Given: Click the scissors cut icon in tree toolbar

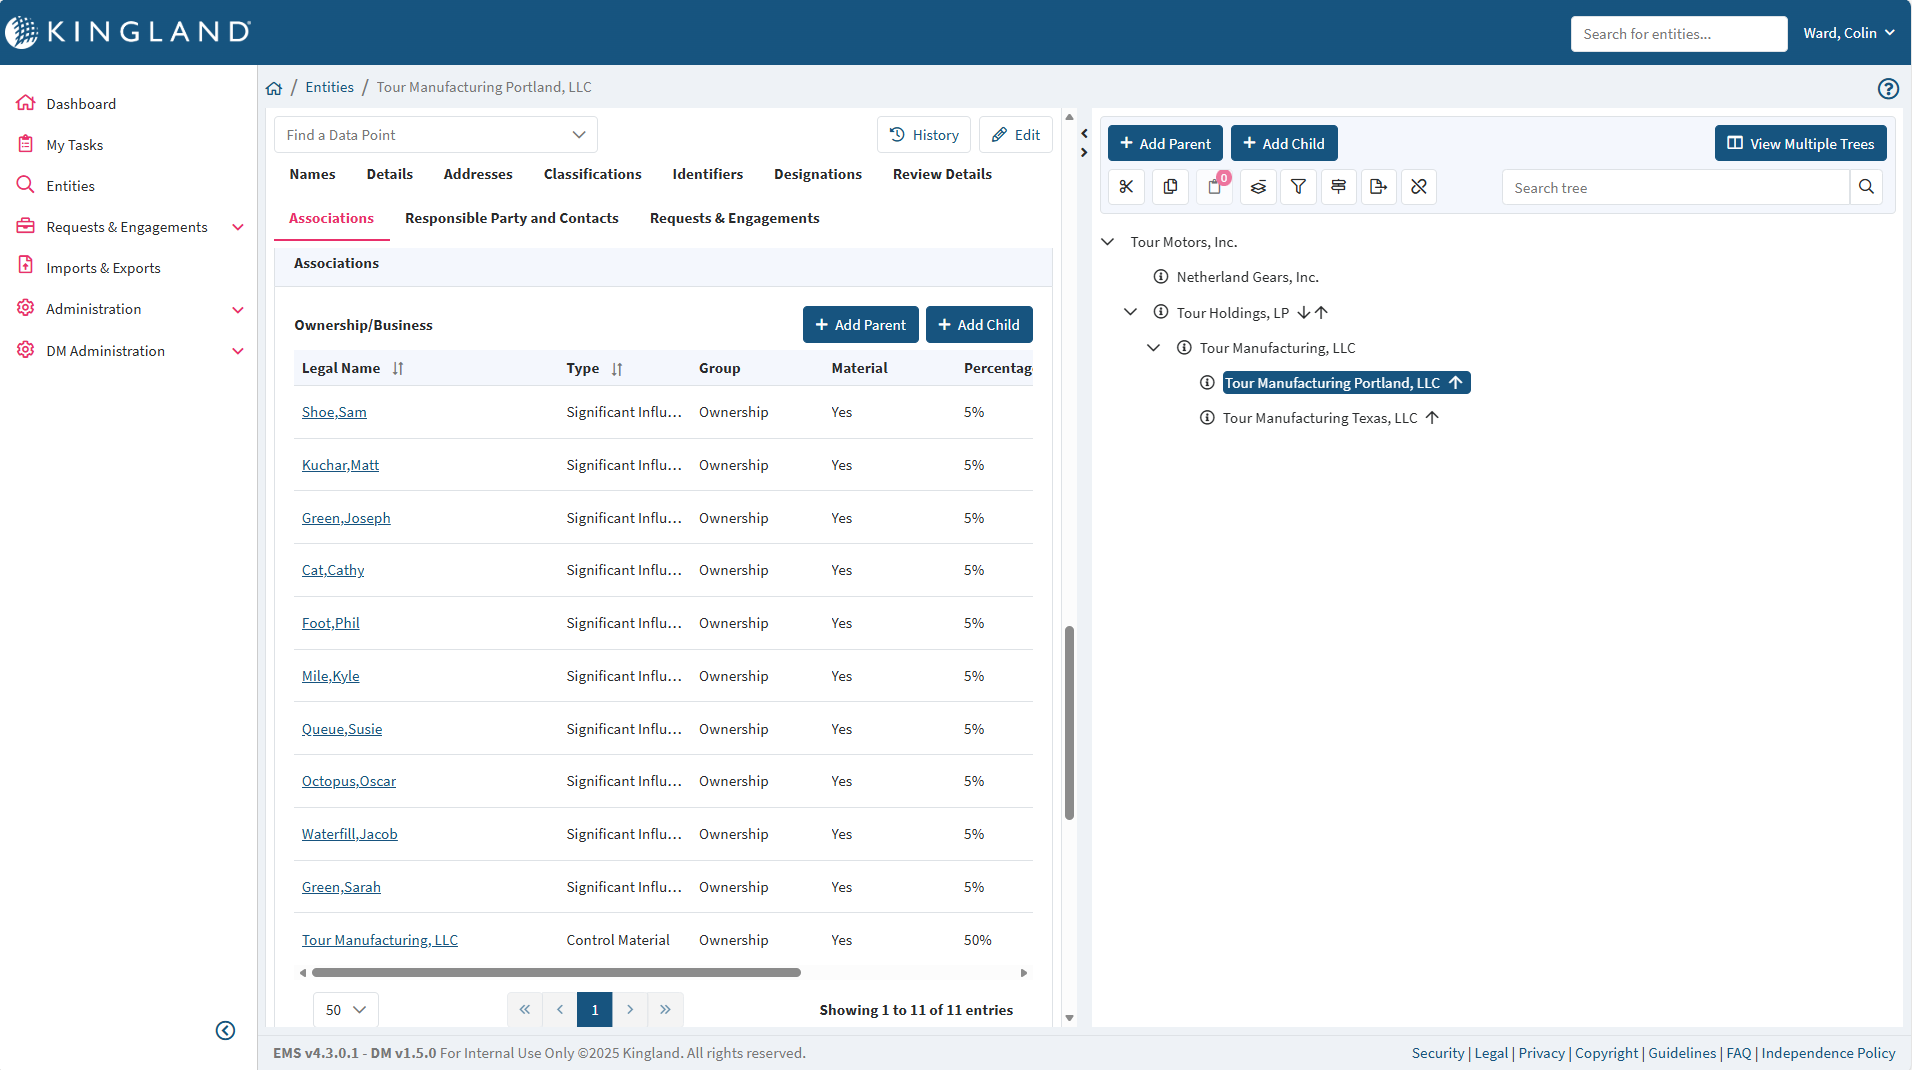Looking at the screenshot, I should (x=1126, y=187).
